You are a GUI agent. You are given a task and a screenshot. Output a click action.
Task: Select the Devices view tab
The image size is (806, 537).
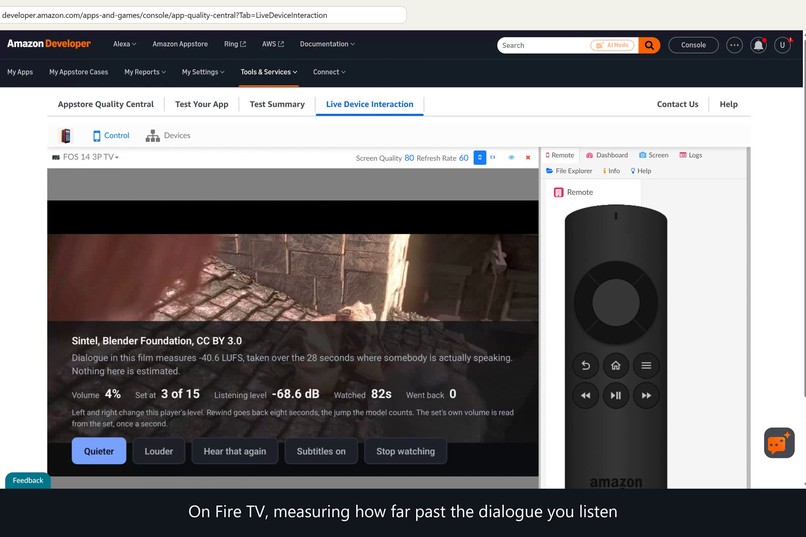pyautogui.click(x=168, y=136)
